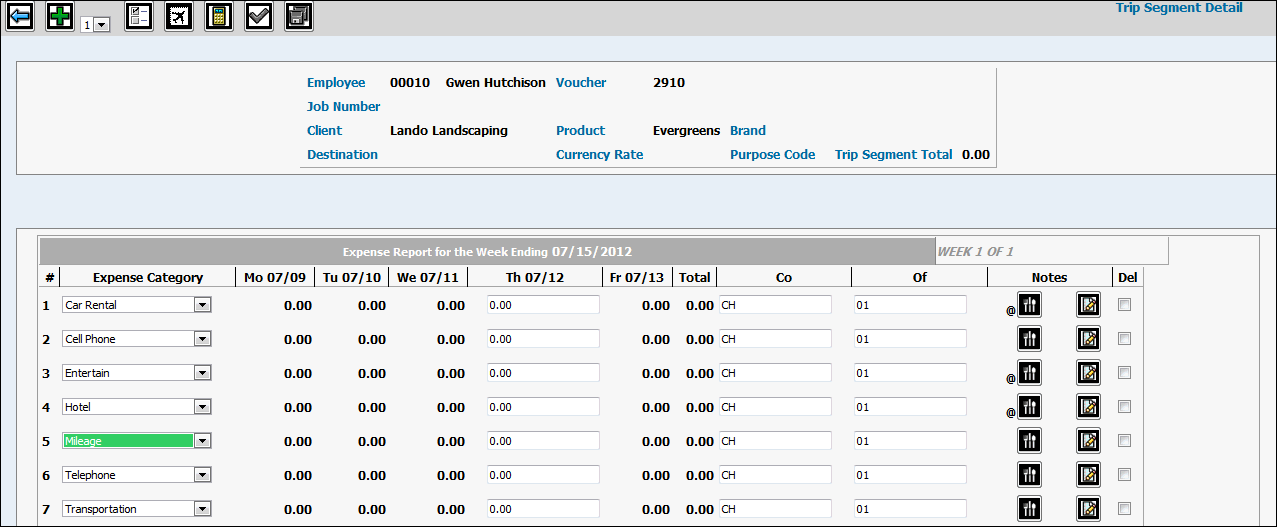
Task: Check Del box for Hotel row
Action: pos(1125,407)
